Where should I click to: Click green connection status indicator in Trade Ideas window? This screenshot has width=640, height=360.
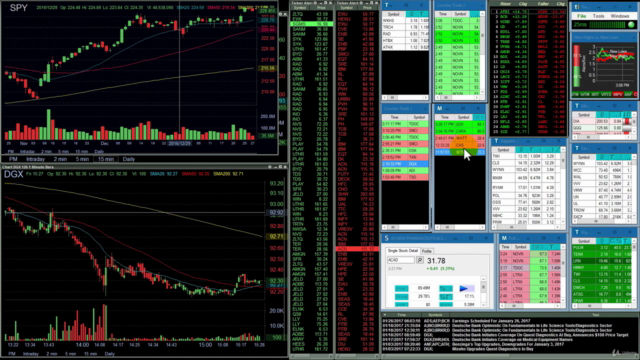(631, 25)
